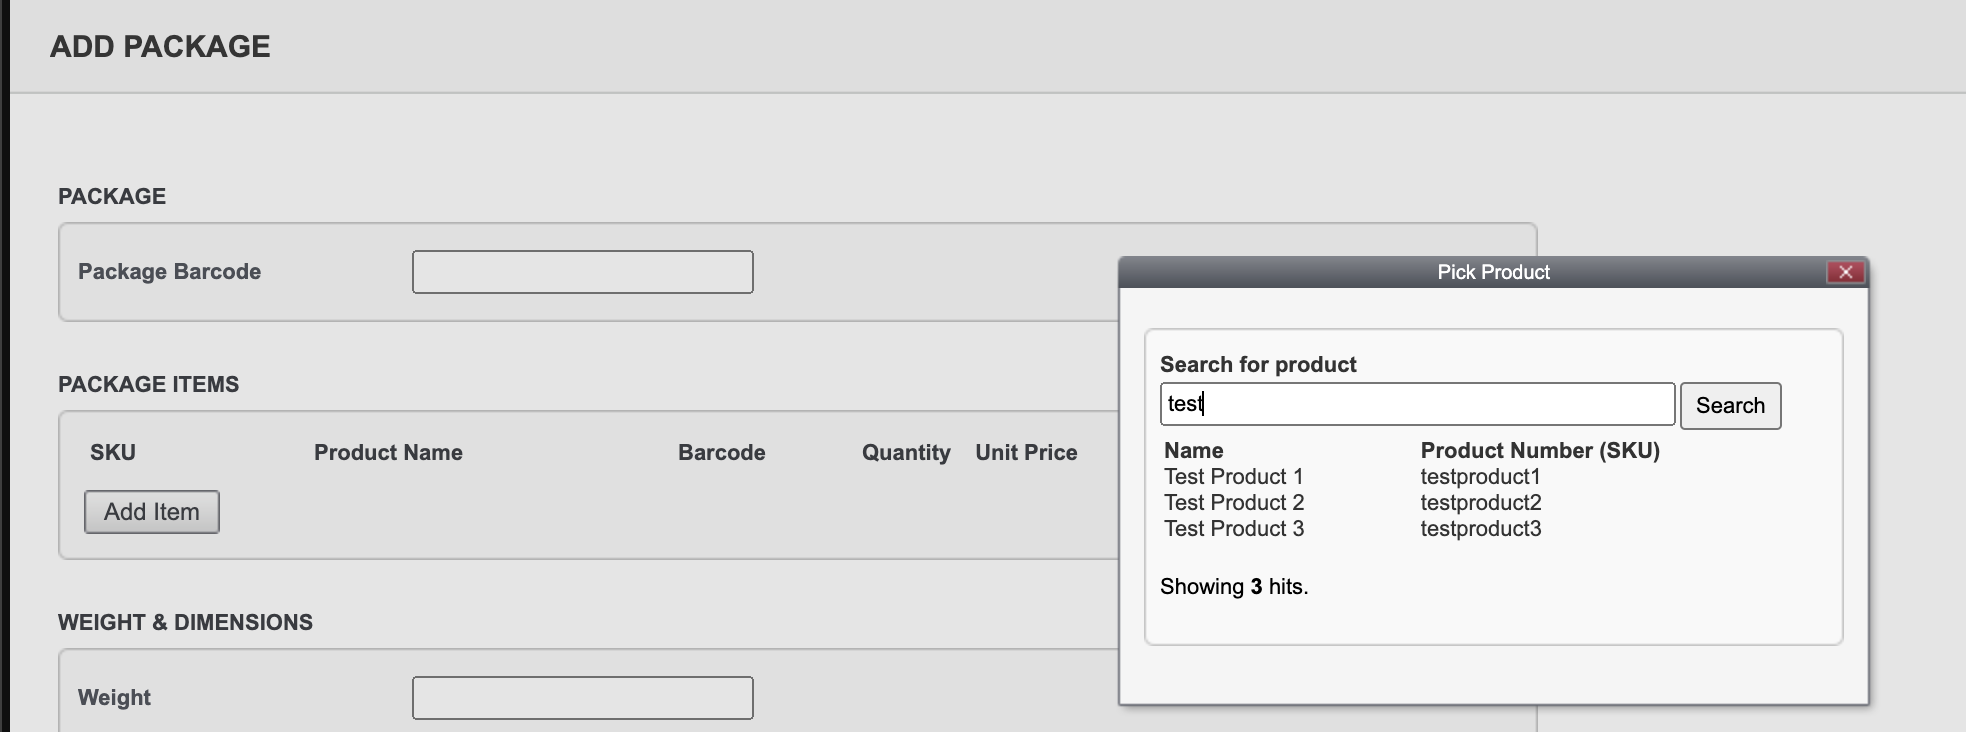The image size is (1966, 732).
Task: Click the Search button
Action: pos(1730,405)
